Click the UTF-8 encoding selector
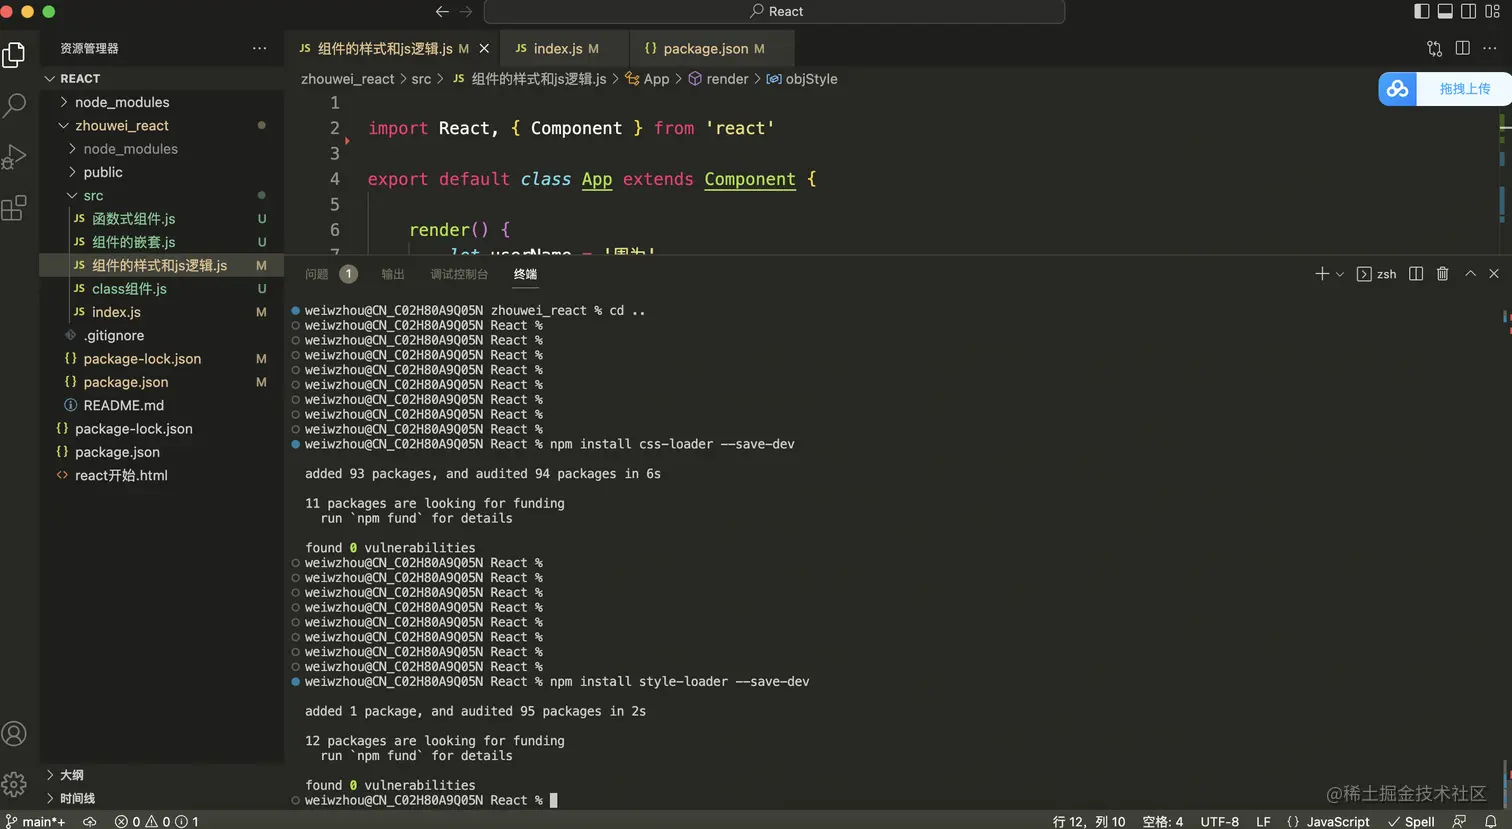The height and width of the screenshot is (829, 1512). coord(1220,821)
